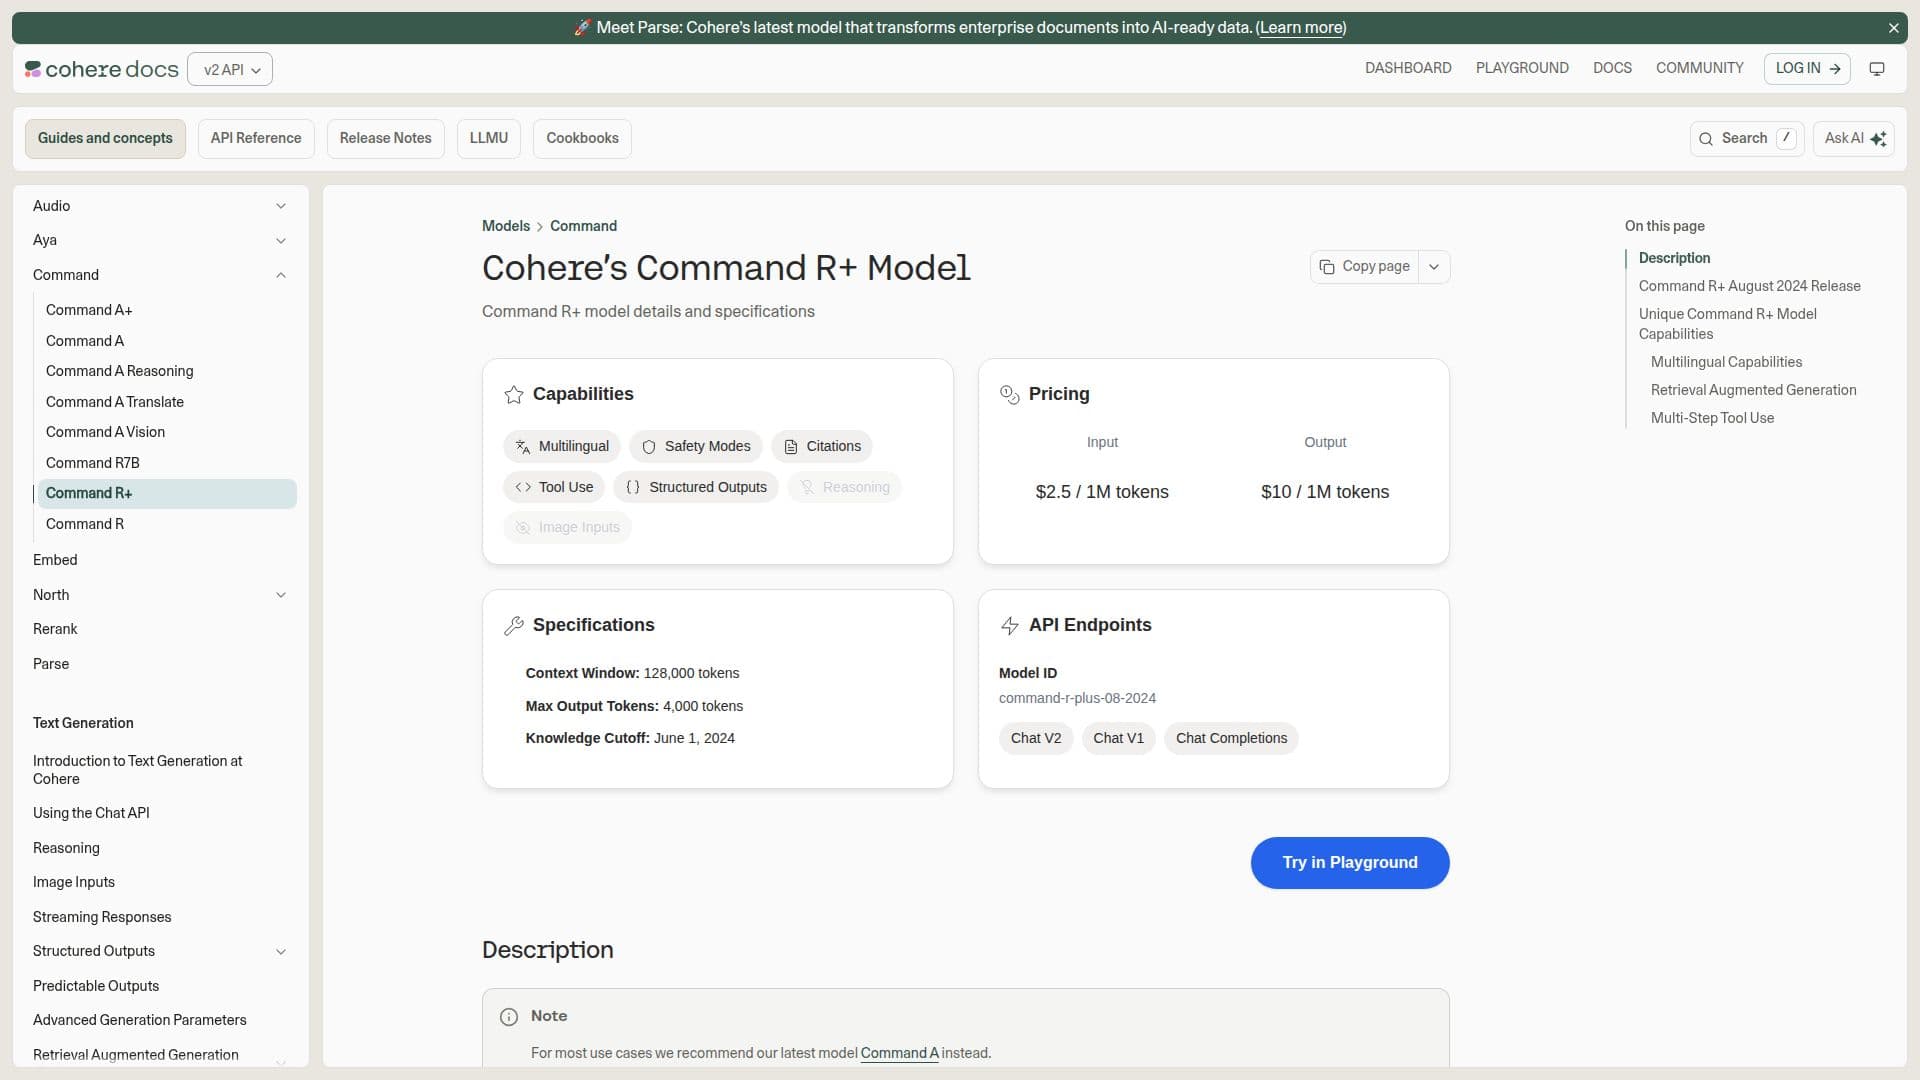Click the API Endpoints lightning icon
The image size is (1920, 1080).
(x=1010, y=626)
